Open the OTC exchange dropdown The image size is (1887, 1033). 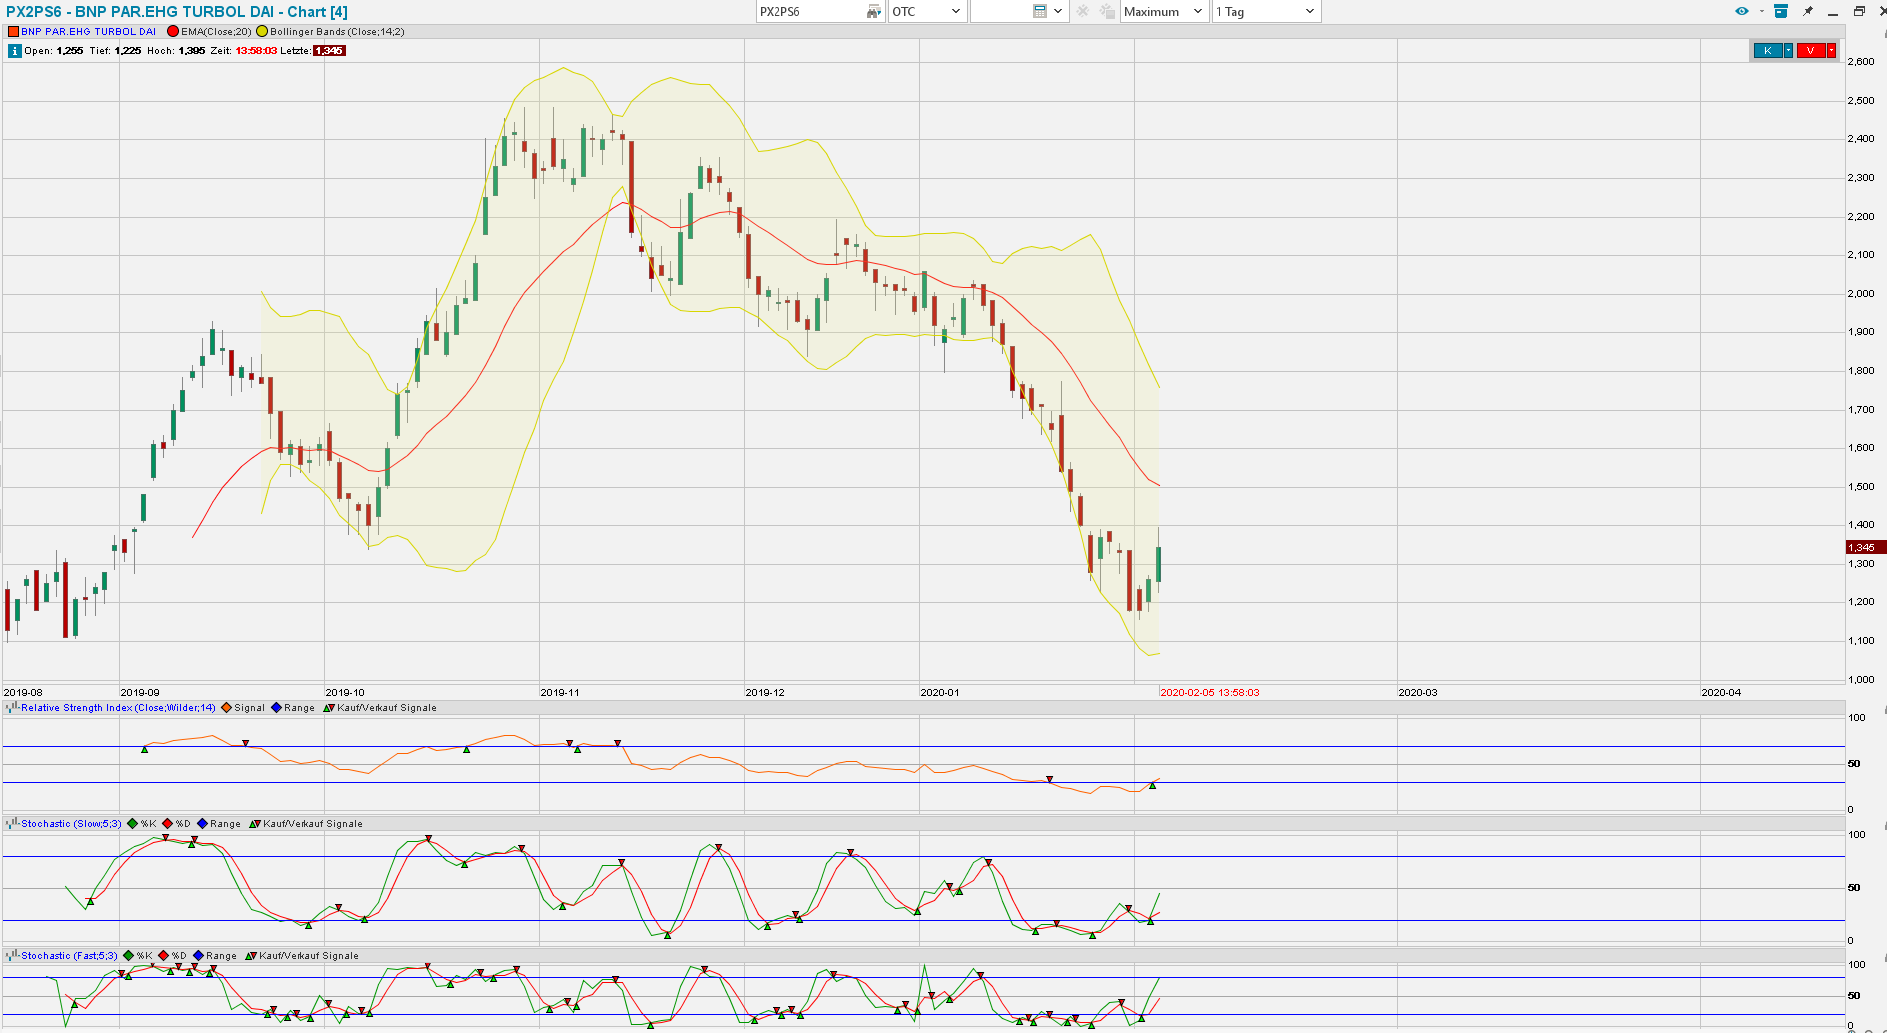pyautogui.click(x=927, y=12)
